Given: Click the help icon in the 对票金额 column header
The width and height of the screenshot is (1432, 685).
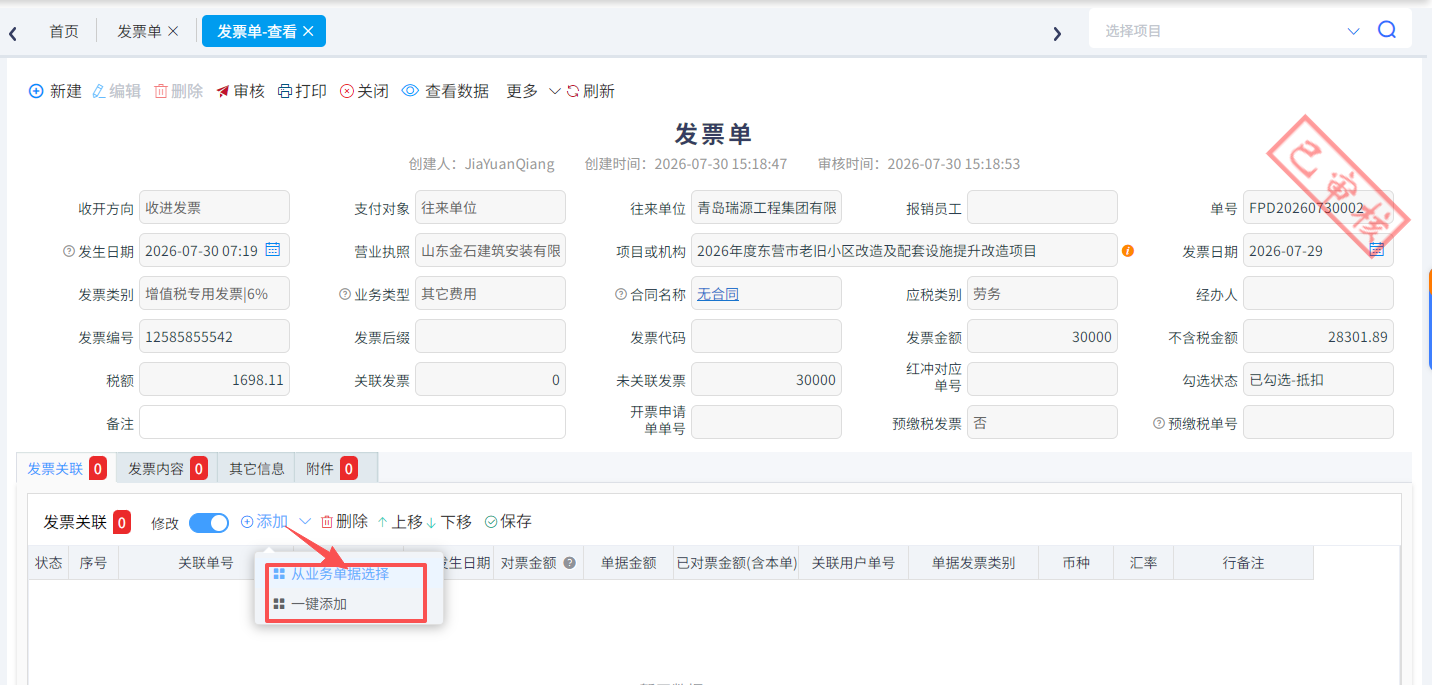Looking at the screenshot, I should pyautogui.click(x=570, y=563).
